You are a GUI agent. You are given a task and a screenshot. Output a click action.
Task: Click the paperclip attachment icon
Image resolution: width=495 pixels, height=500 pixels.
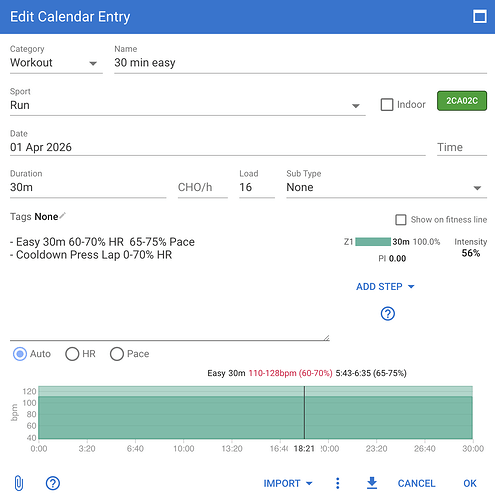[19, 483]
